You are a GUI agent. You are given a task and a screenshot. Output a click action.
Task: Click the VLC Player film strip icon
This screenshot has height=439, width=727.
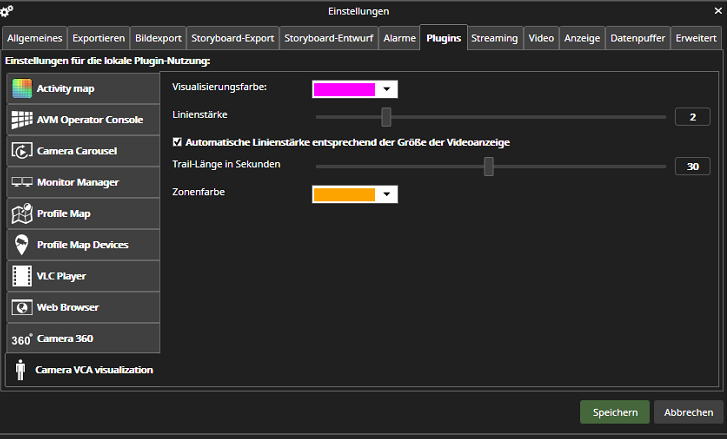tap(22, 276)
